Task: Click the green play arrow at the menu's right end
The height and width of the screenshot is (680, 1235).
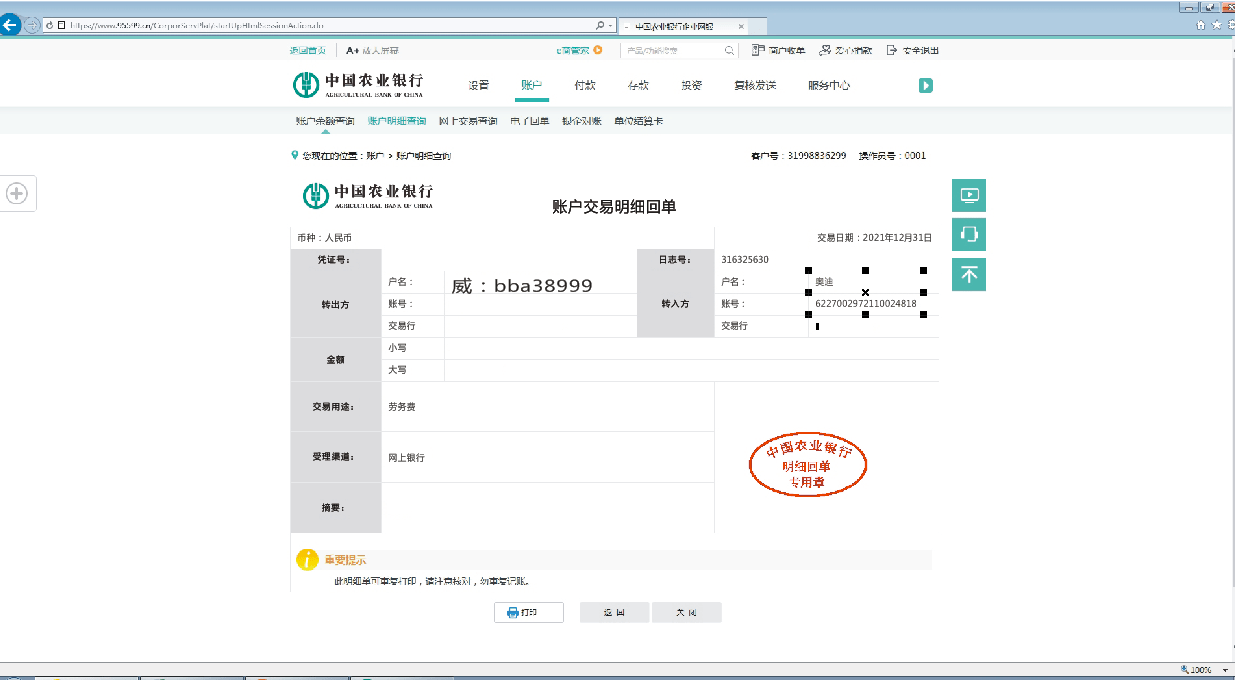Action: [x=926, y=86]
